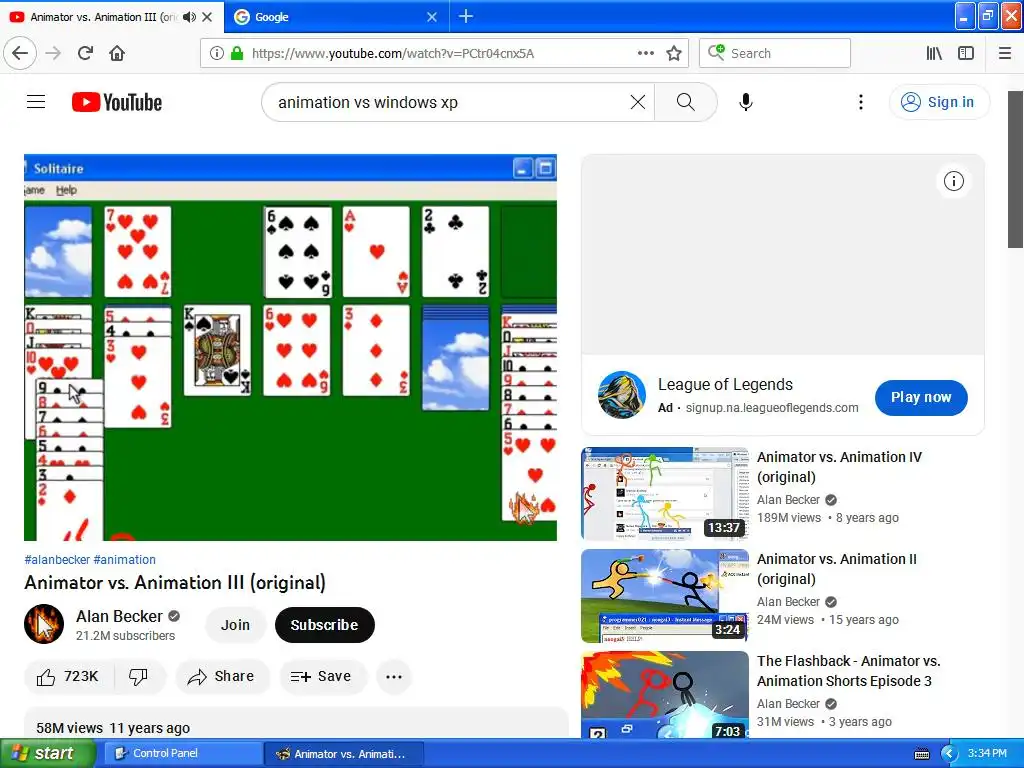Subscribe to Alan Becker
Screen dimensions: 1024x768
(325, 625)
